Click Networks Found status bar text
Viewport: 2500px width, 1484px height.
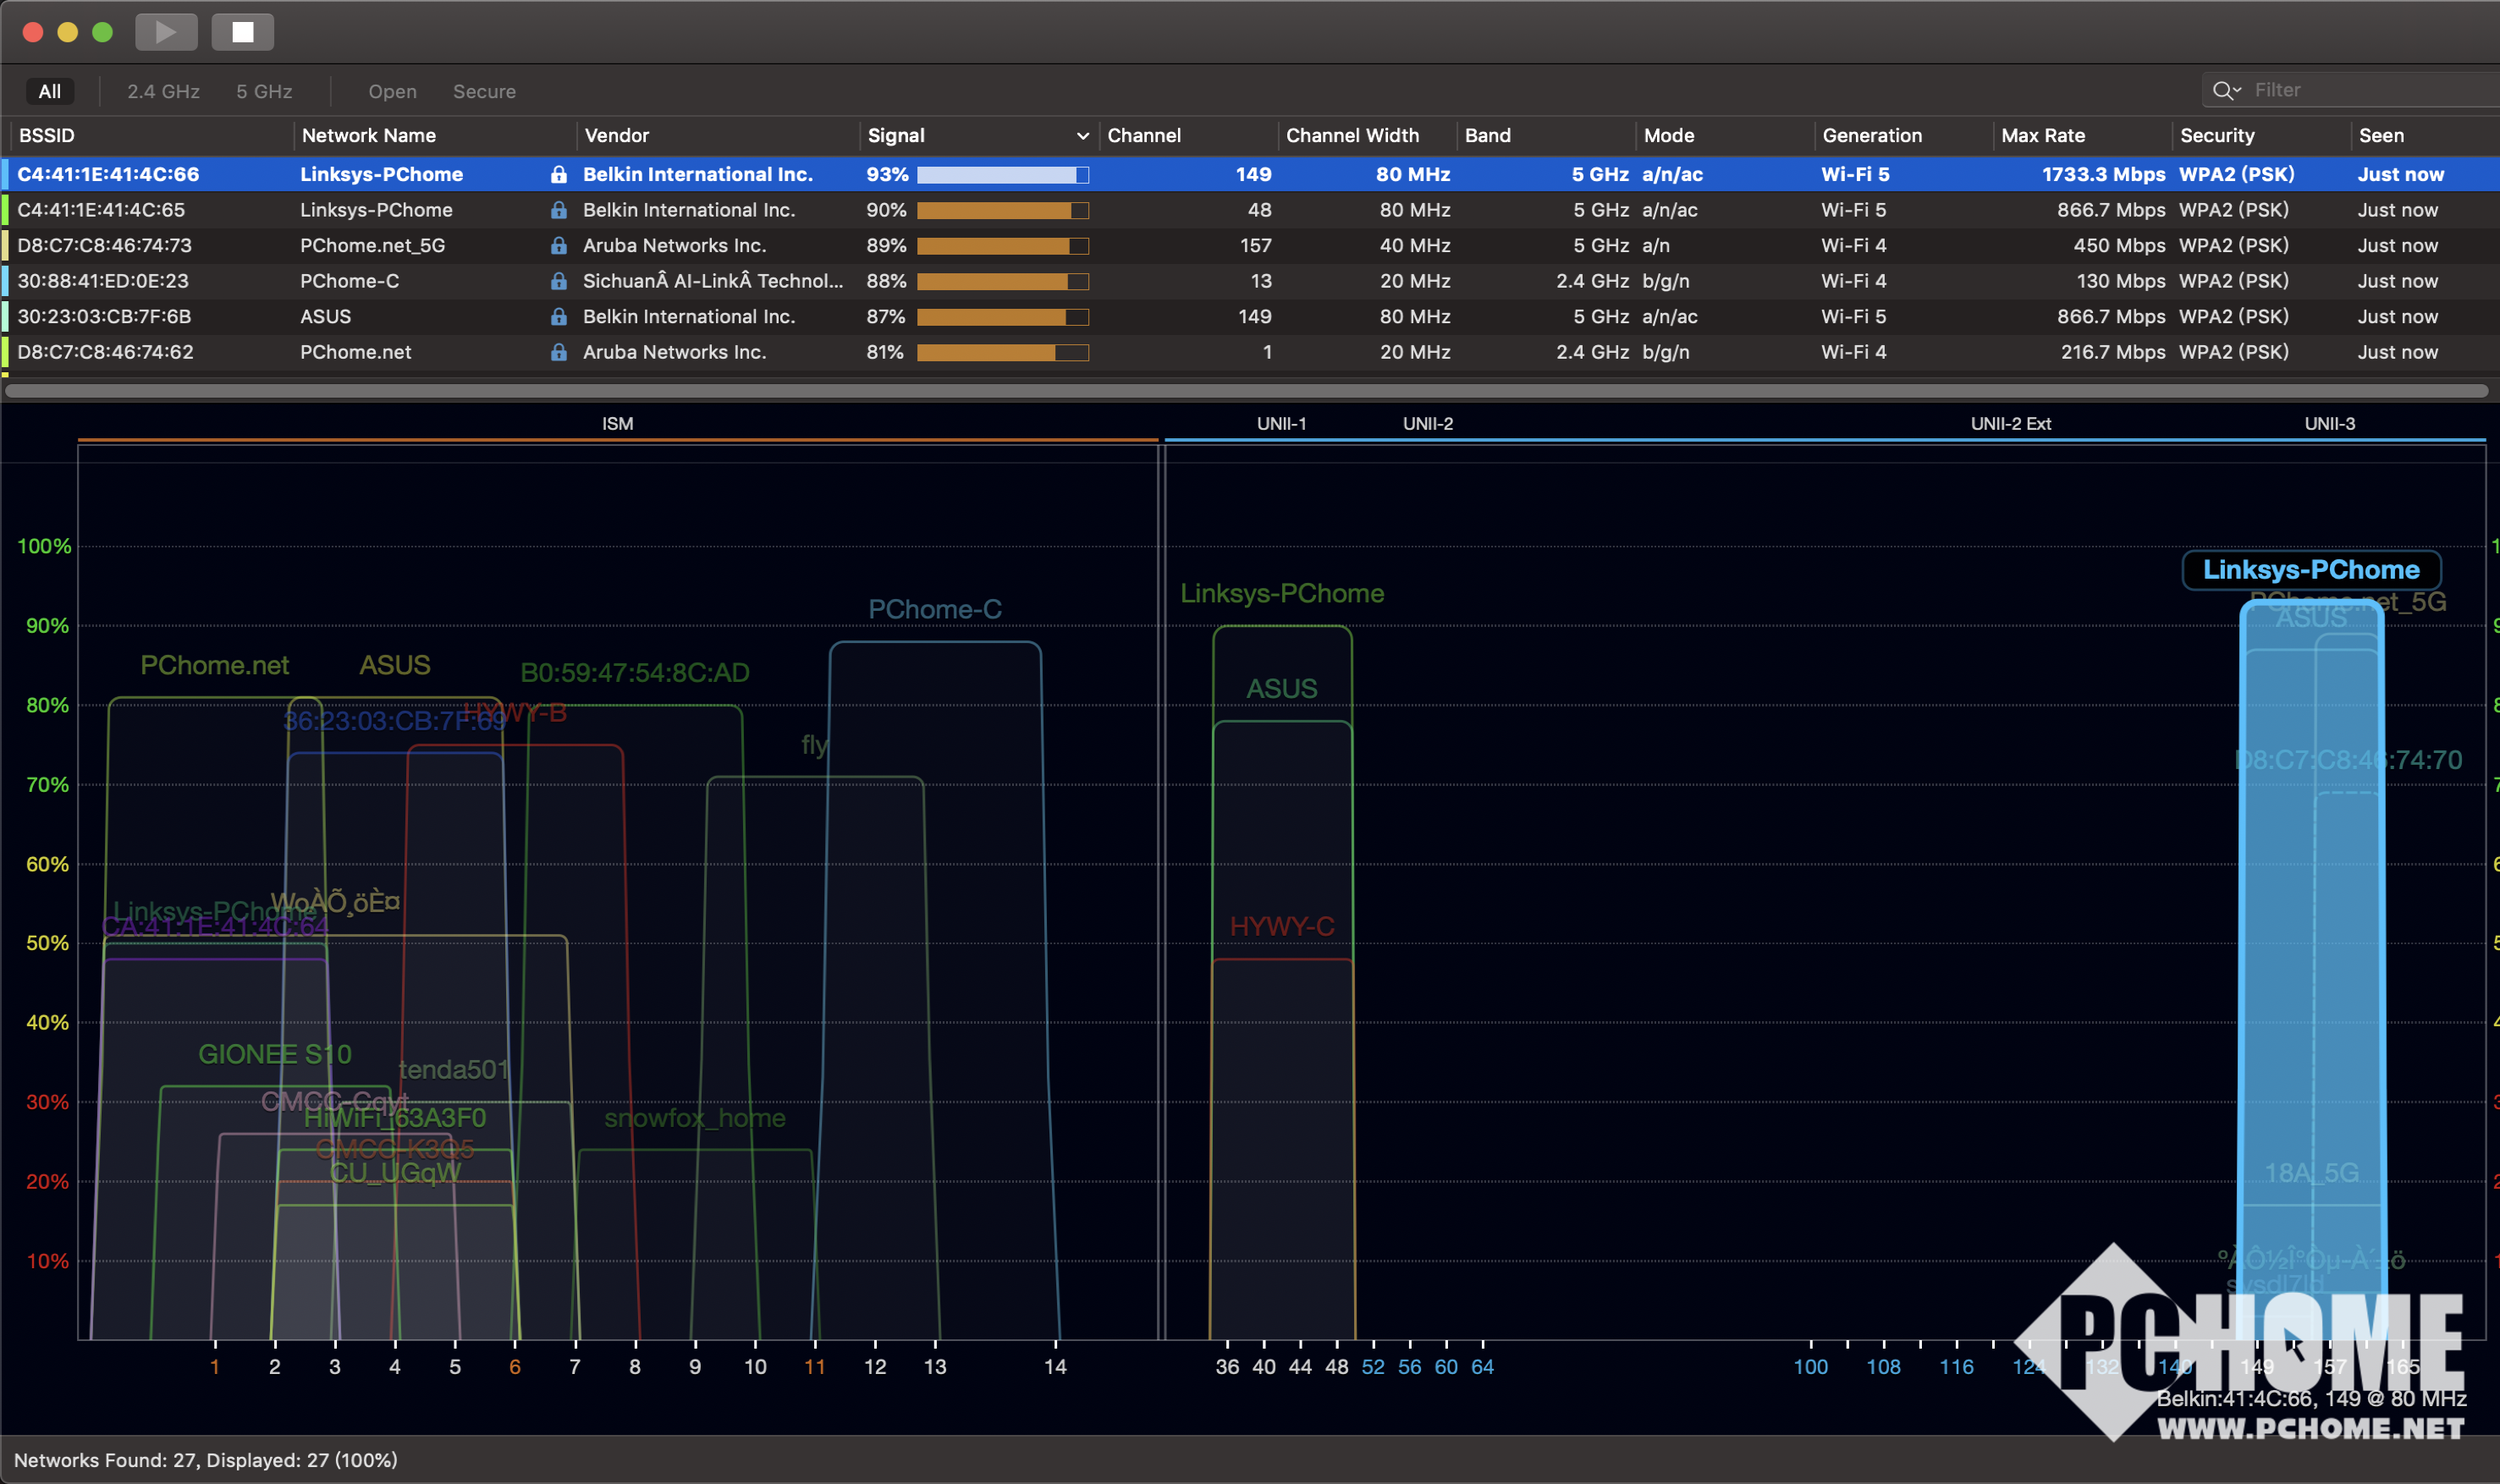206,1460
